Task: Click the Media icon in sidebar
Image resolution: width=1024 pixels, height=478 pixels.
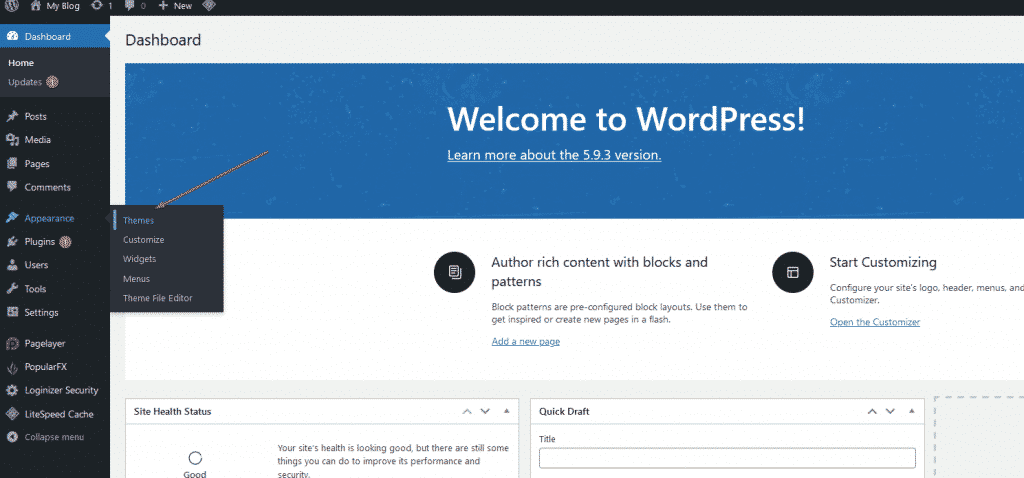Action: (12, 140)
